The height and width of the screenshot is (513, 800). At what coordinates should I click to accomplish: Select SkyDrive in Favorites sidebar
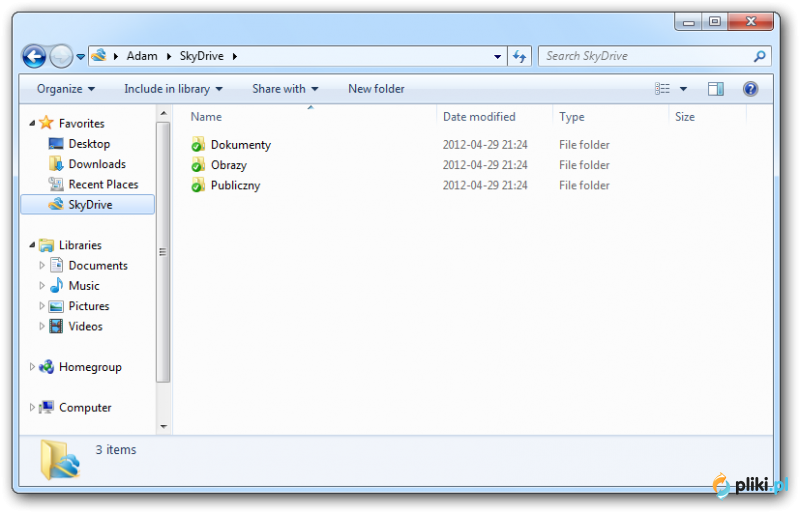point(90,205)
